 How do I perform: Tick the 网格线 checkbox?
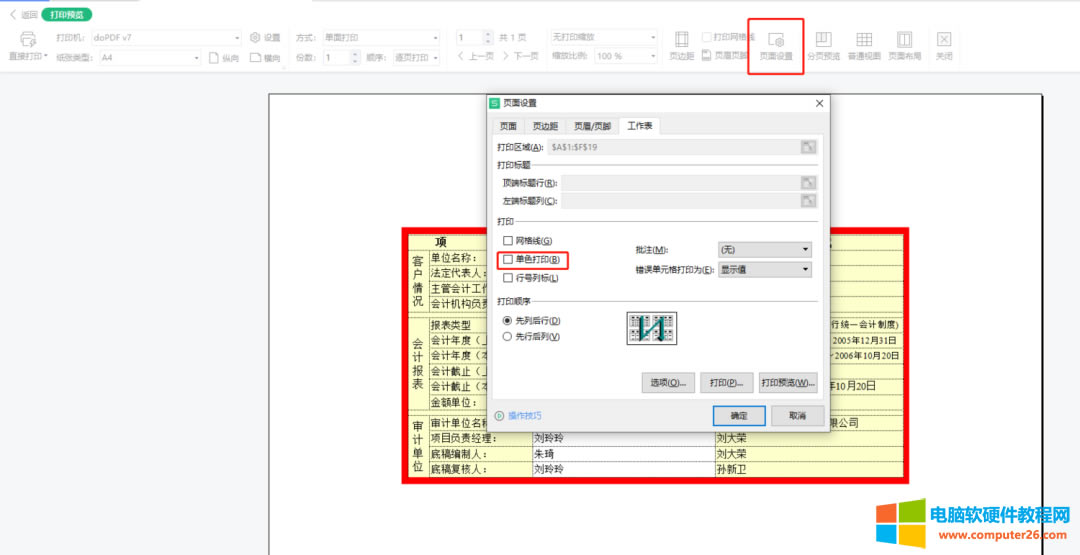click(x=508, y=241)
